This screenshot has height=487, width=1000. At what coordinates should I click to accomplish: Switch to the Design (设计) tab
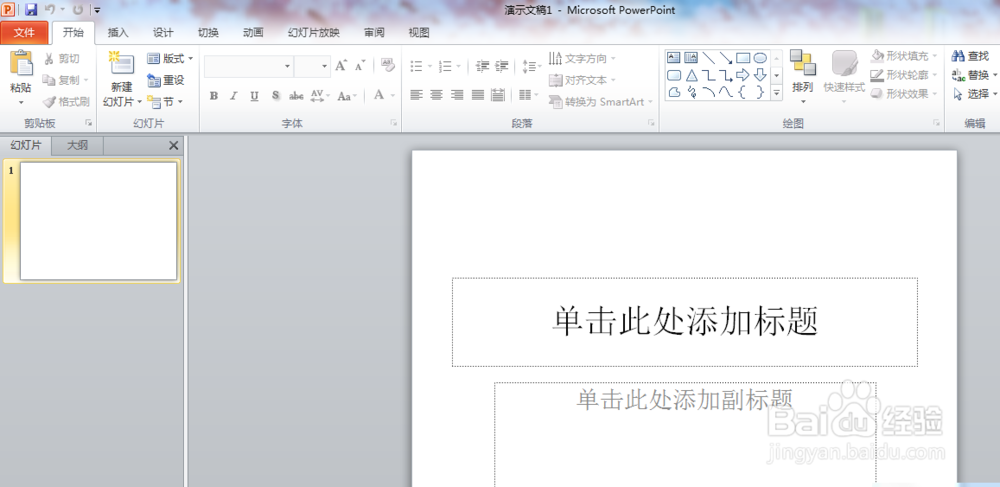(163, 33)
